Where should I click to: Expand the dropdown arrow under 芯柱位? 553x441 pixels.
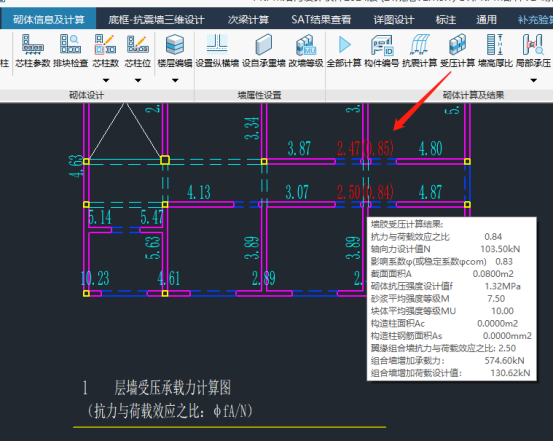[x=138, y=80]
